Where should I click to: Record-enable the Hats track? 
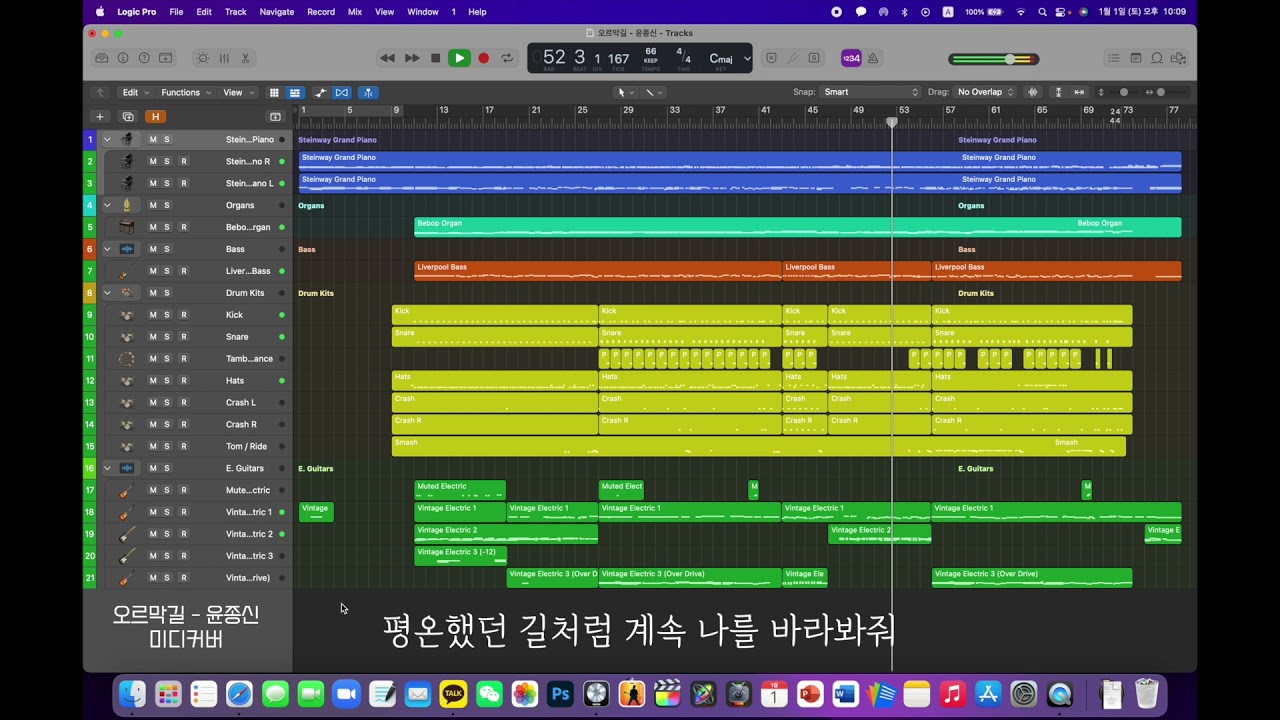183,381
